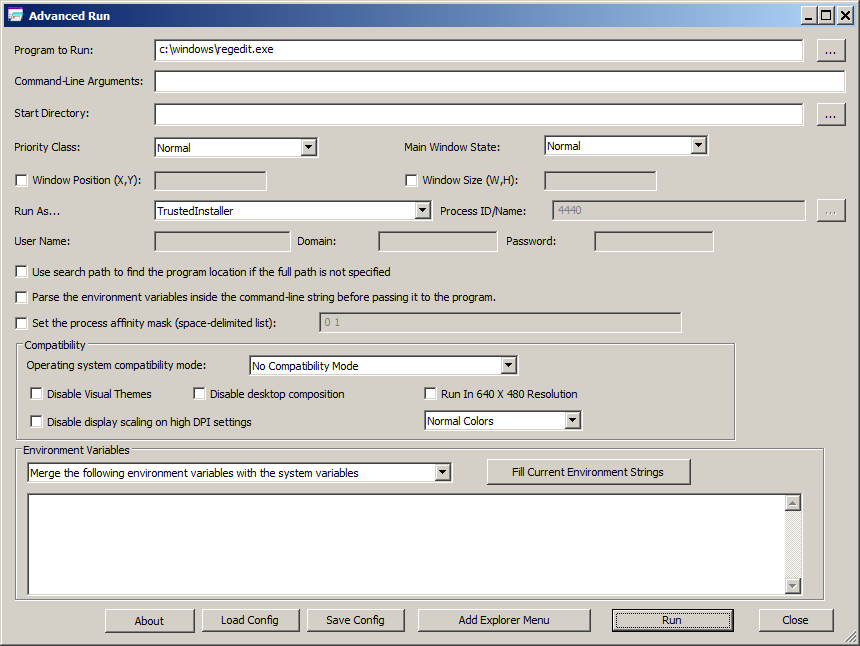The image size is (860, 646).
Task: Click environment text area scrollbar down arrow
Action: pos(793,586)
